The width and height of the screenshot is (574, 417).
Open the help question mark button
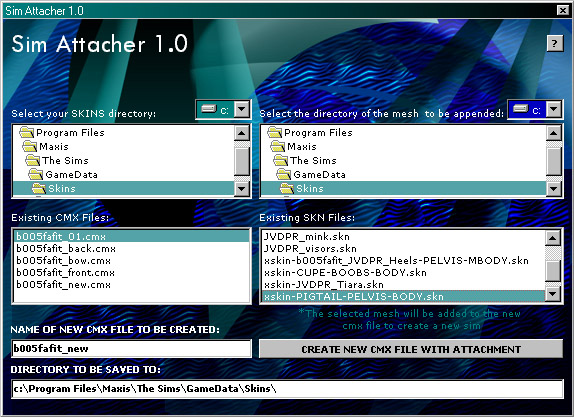click(x=555, y=44)
